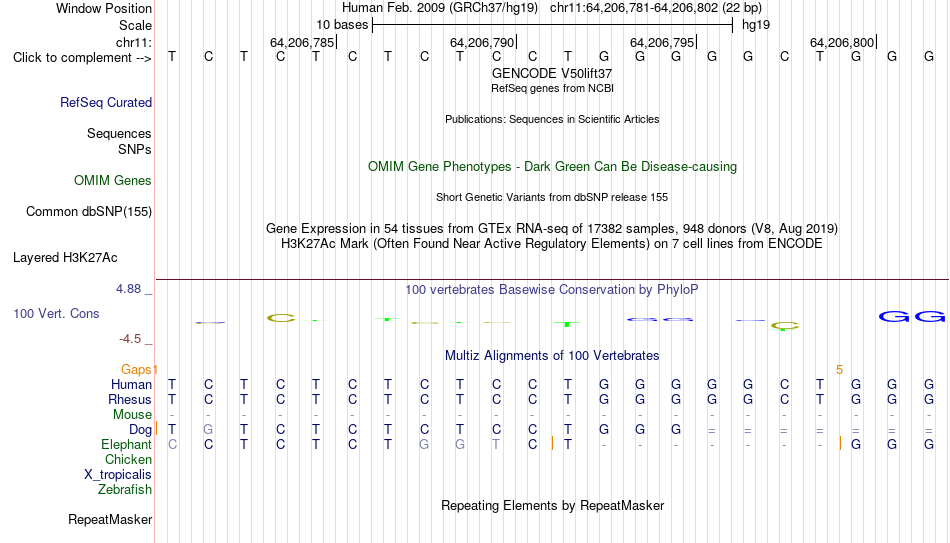Click the orange gap count 5
The width and height of the screenshot is (950, 543).
click(839, 370)
